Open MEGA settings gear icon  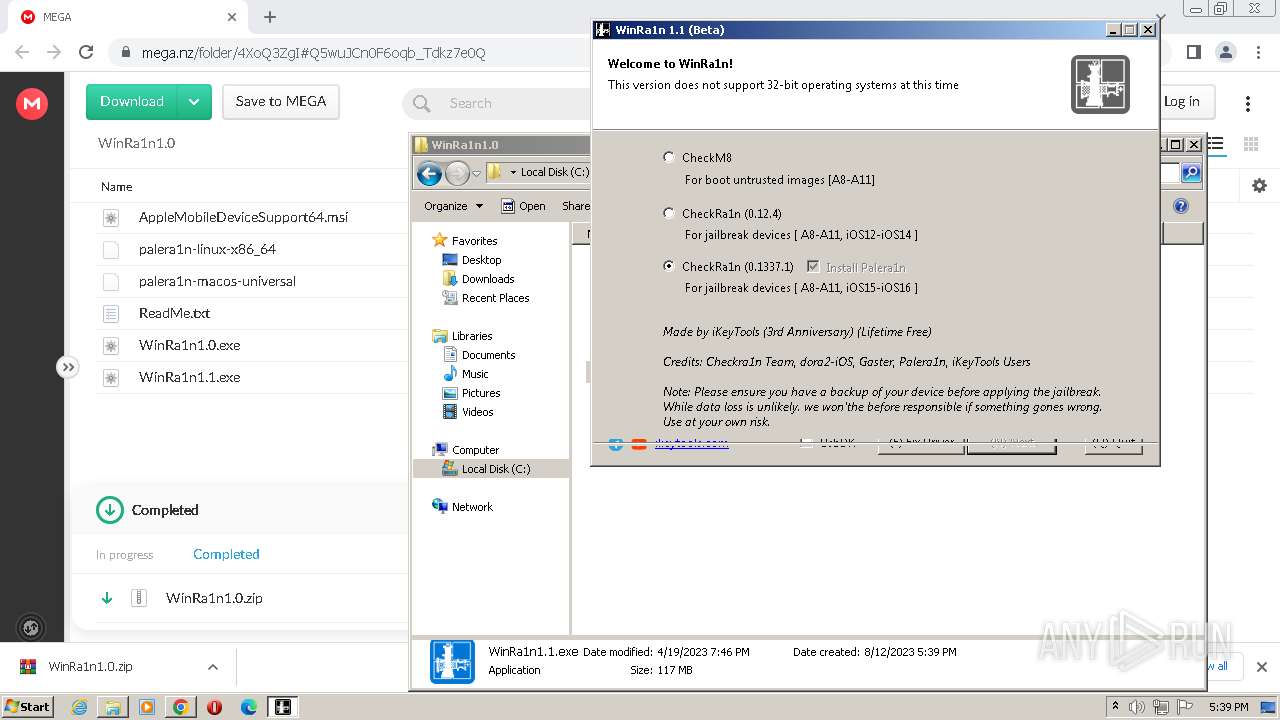click(1259, 186)
